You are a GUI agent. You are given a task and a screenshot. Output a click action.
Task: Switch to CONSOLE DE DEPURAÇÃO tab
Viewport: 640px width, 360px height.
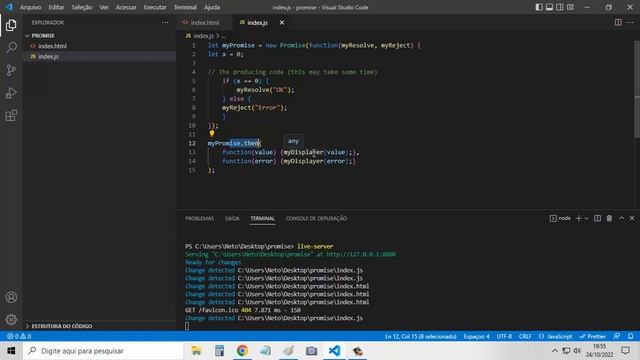(x=316, y=218)
